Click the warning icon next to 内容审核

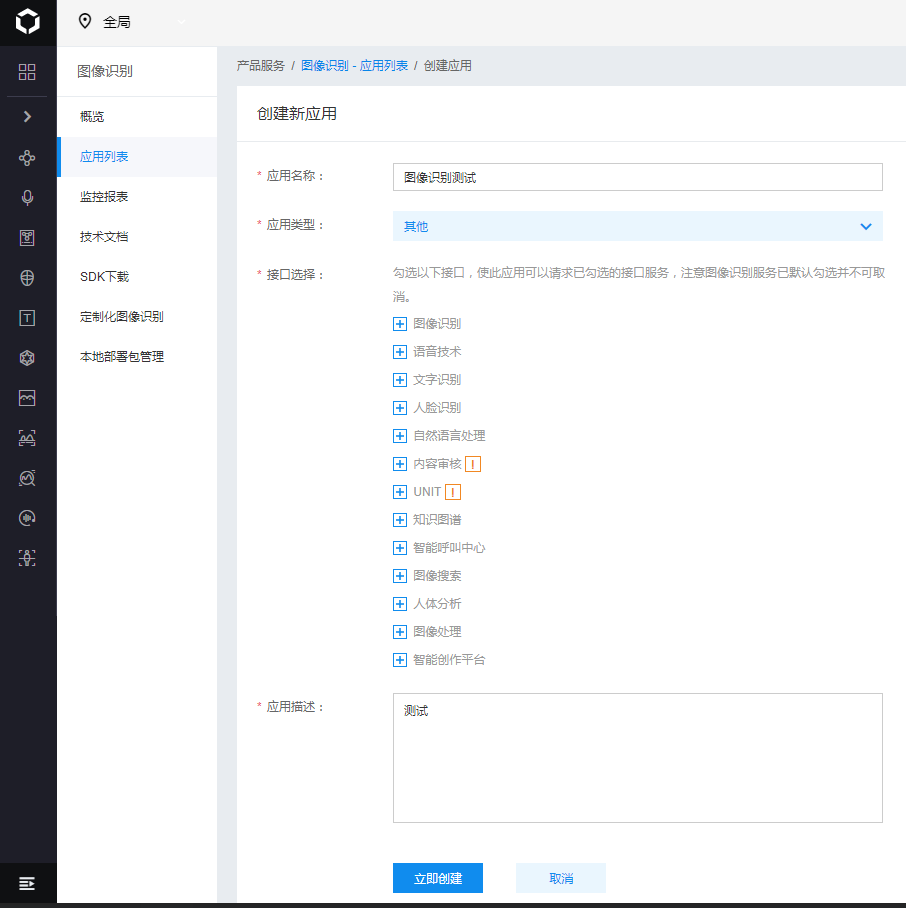point(473,464)
